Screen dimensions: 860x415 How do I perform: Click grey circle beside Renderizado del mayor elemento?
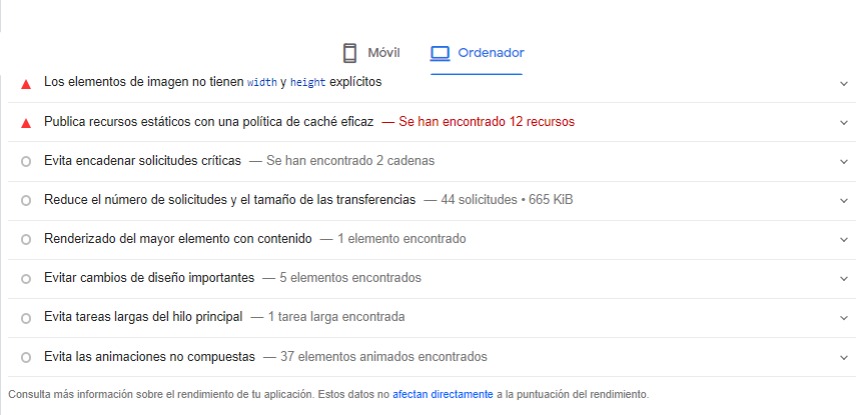tap(26, 240)
